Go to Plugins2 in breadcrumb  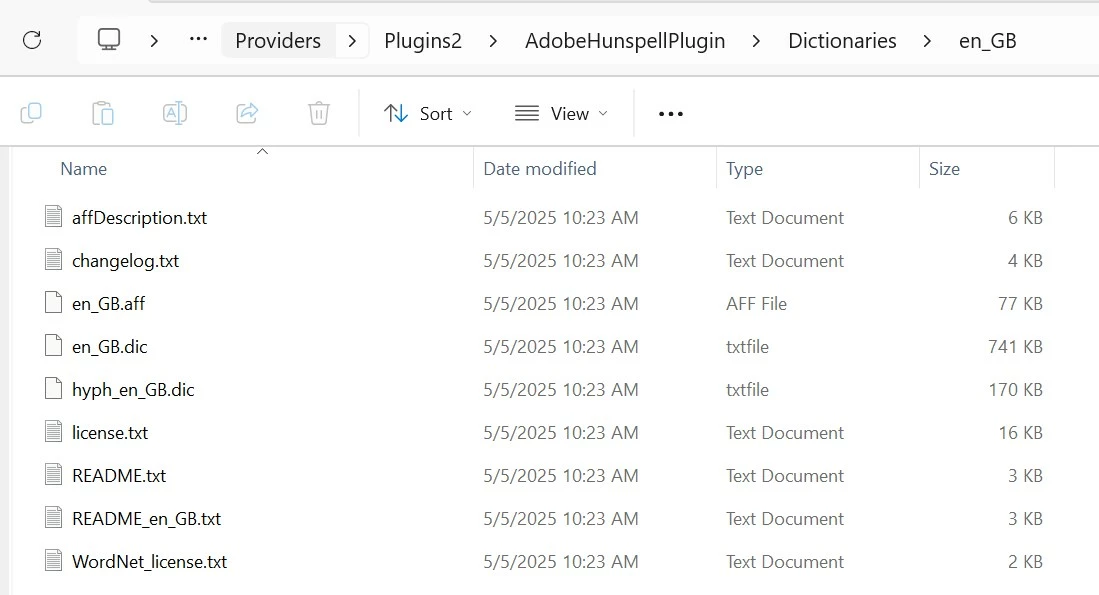click(423, 41)
